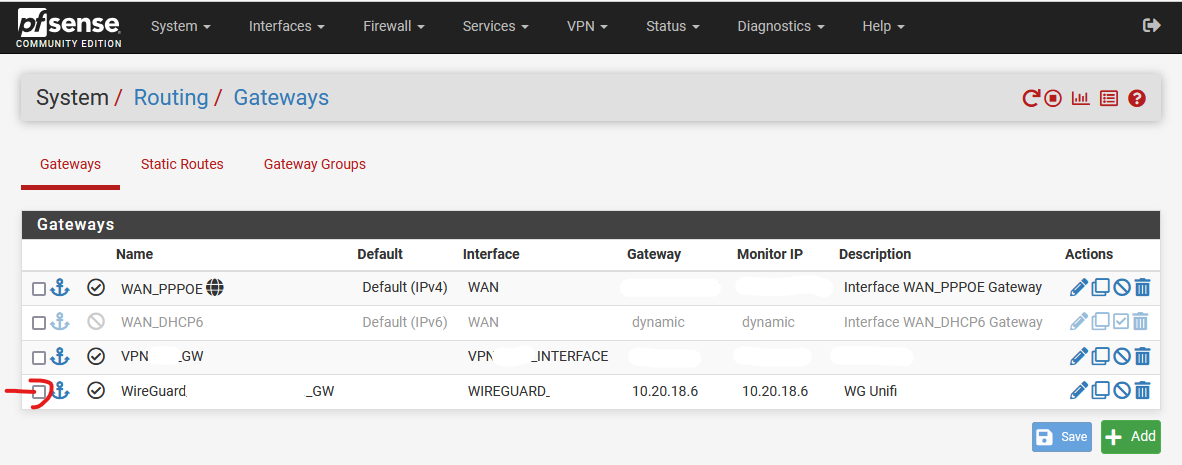Viewport: 1182px width, 465px height.
Task: Expand the System dropdown menu
Action: pyautogui.click(x=181, y=26)
